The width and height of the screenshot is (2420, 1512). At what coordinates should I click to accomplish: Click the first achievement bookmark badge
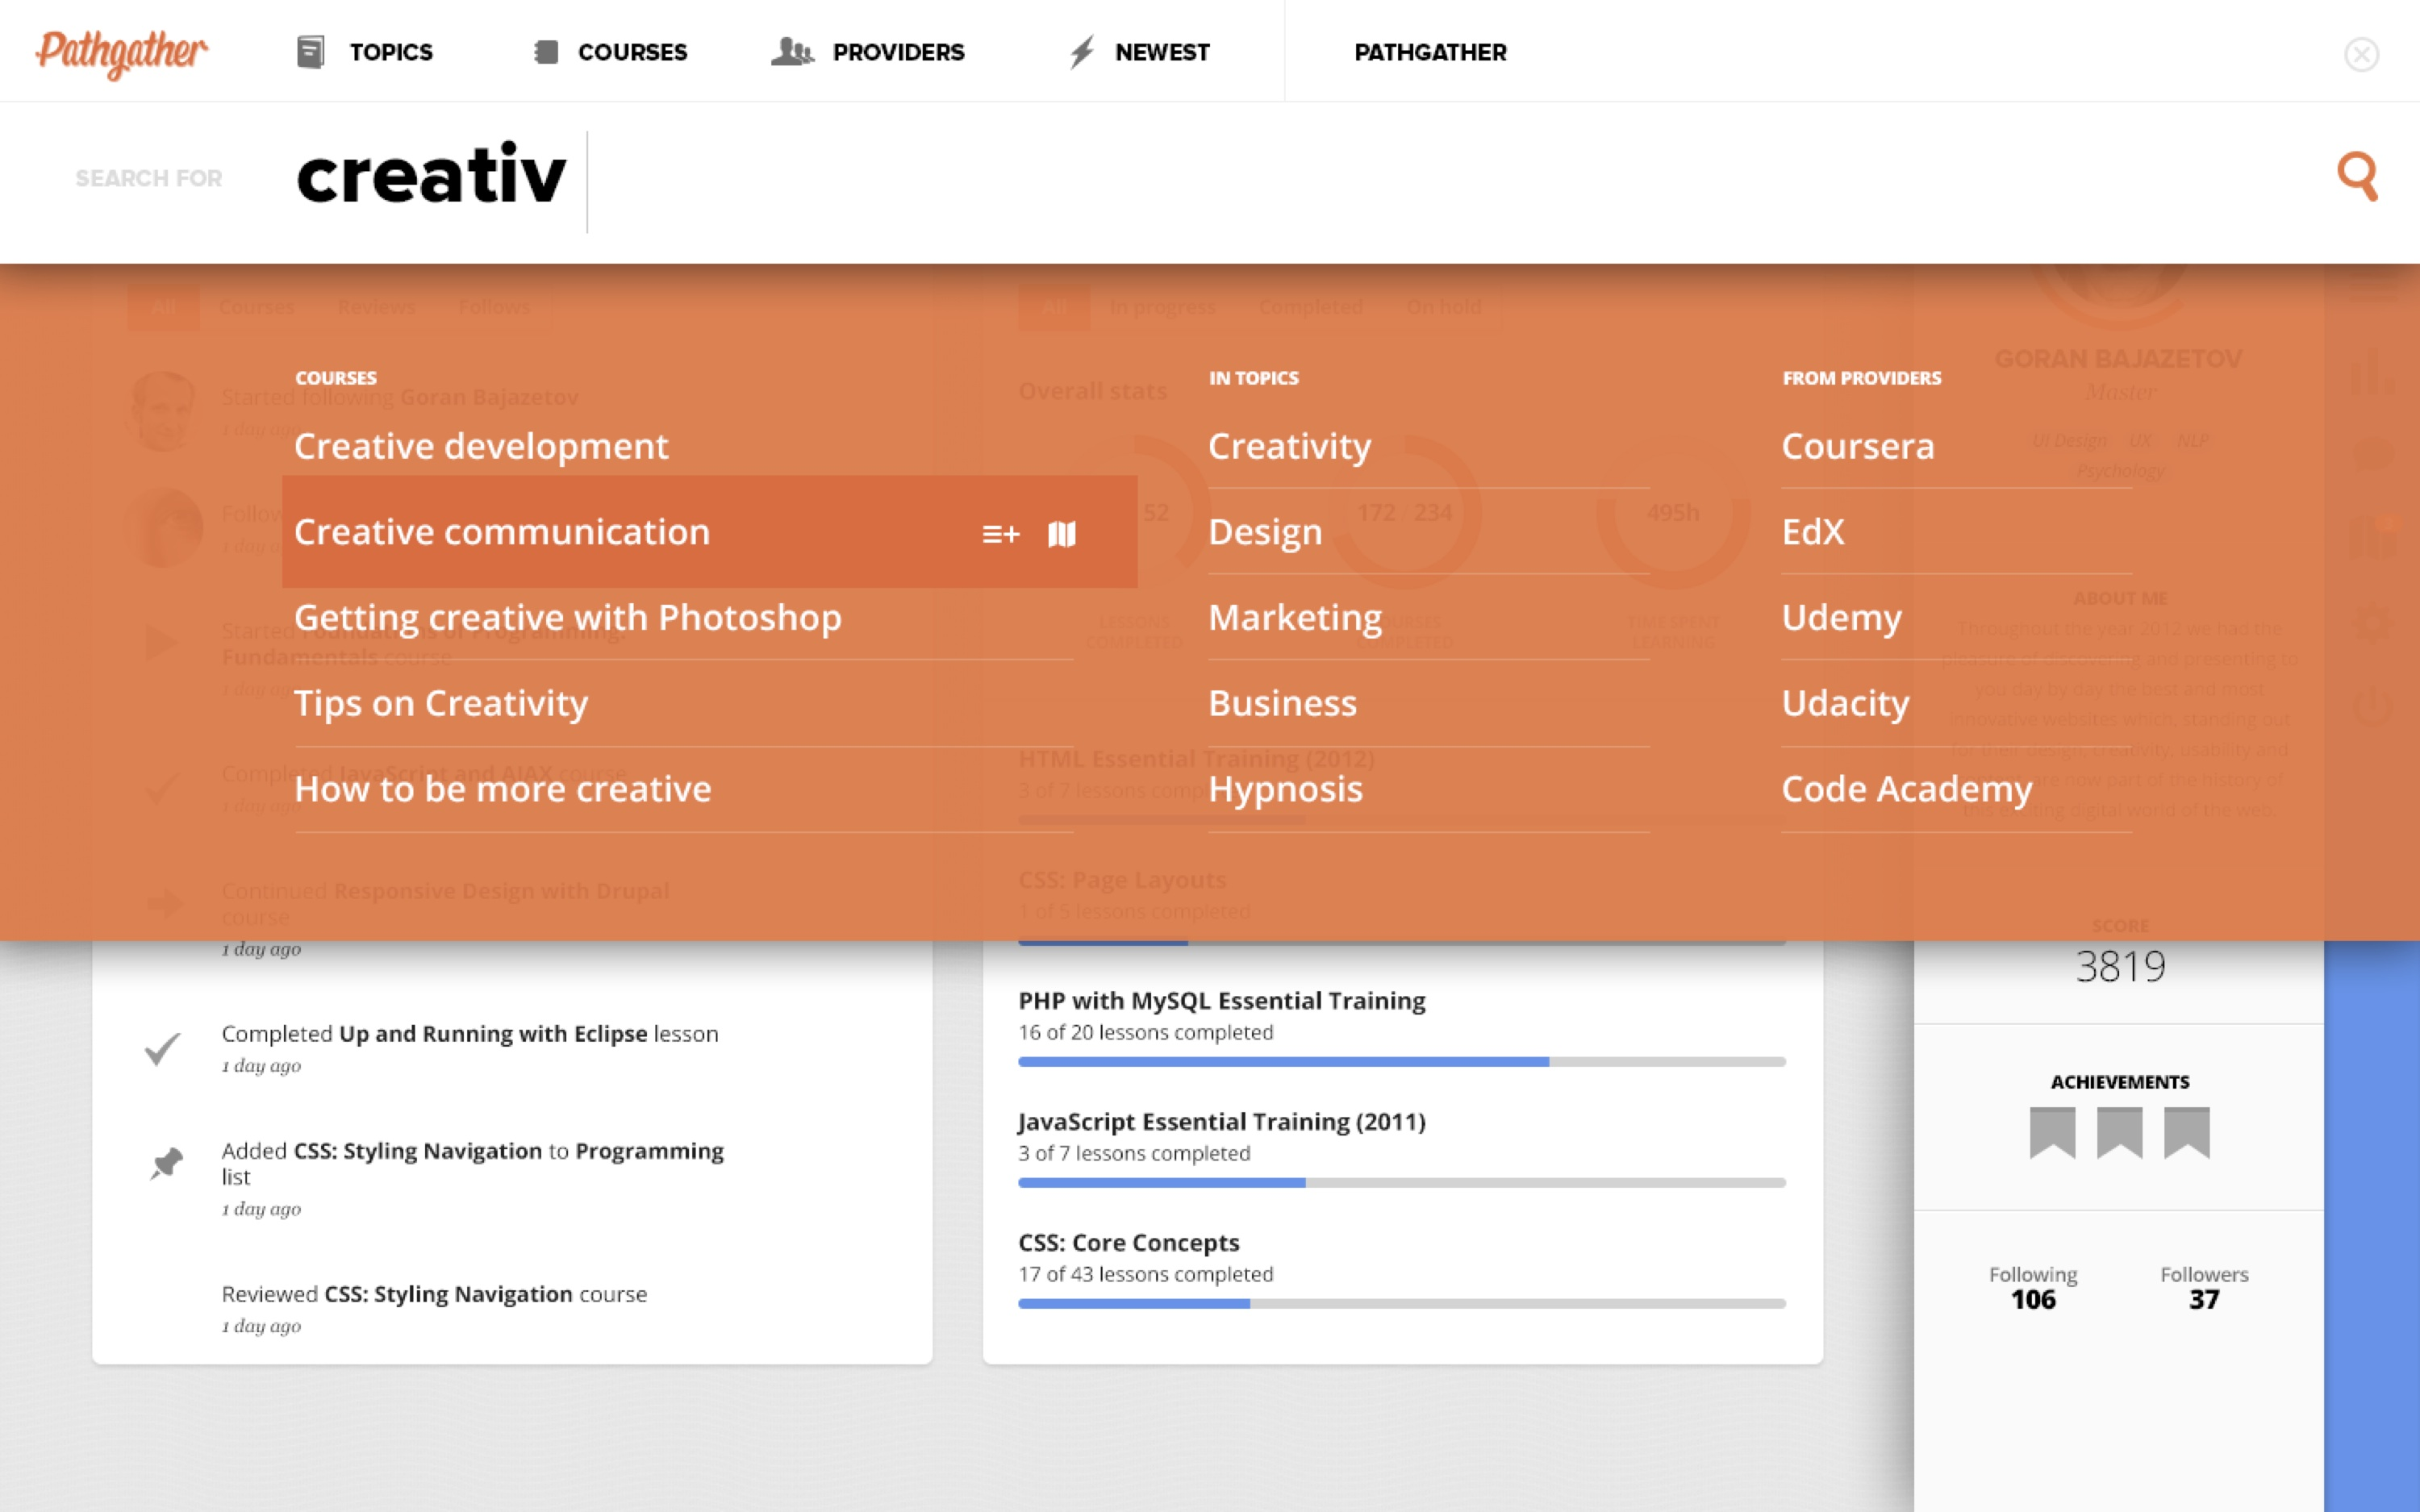[2052, 1132]
